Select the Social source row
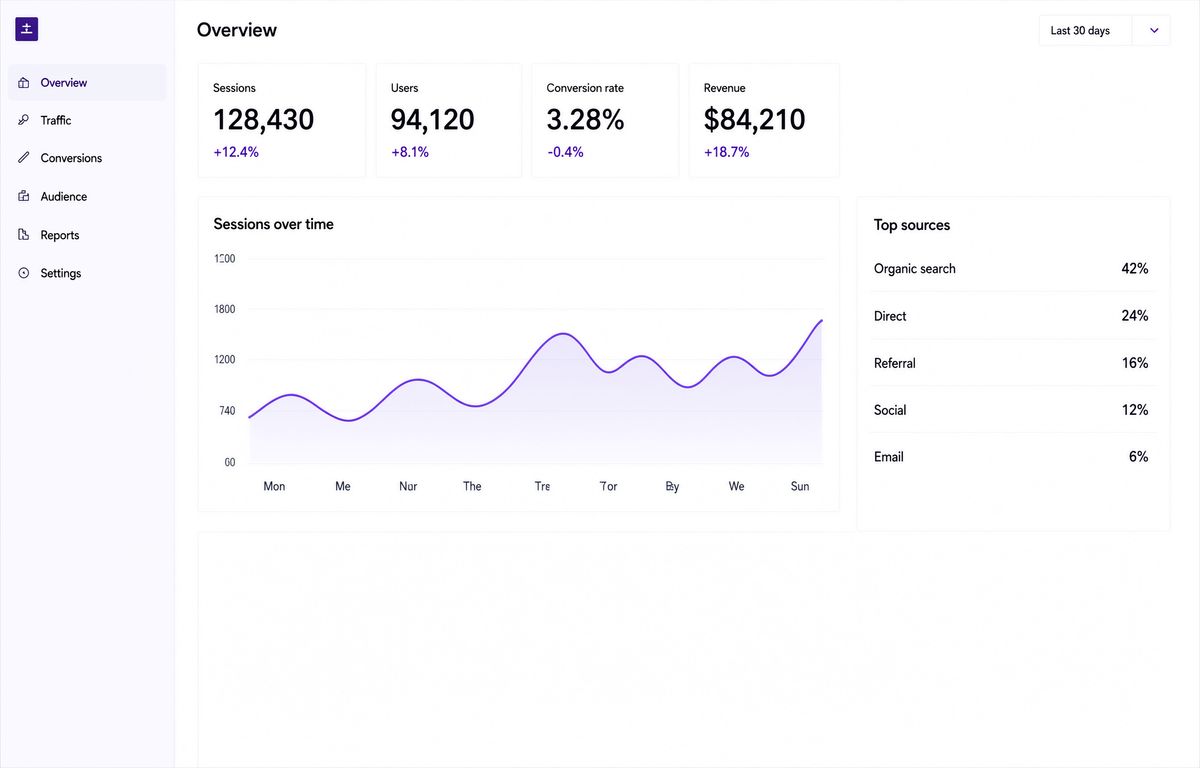This screenshot has height=768, width=1200. point(1011,410)
